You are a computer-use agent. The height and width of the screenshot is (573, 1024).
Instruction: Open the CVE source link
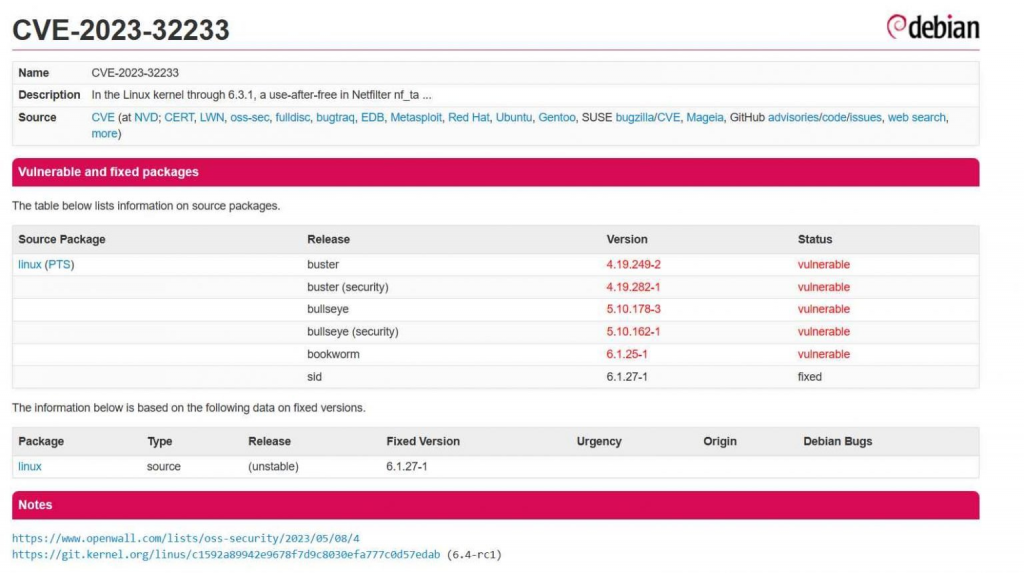click(x=103, y=117)
